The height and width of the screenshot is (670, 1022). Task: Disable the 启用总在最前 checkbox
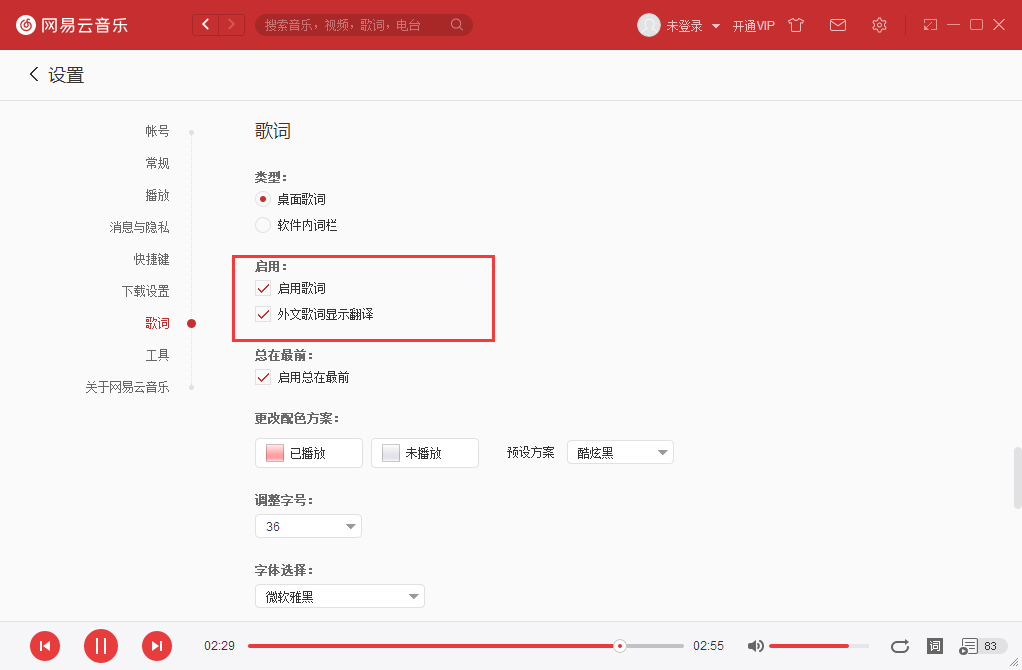point(263,377)
